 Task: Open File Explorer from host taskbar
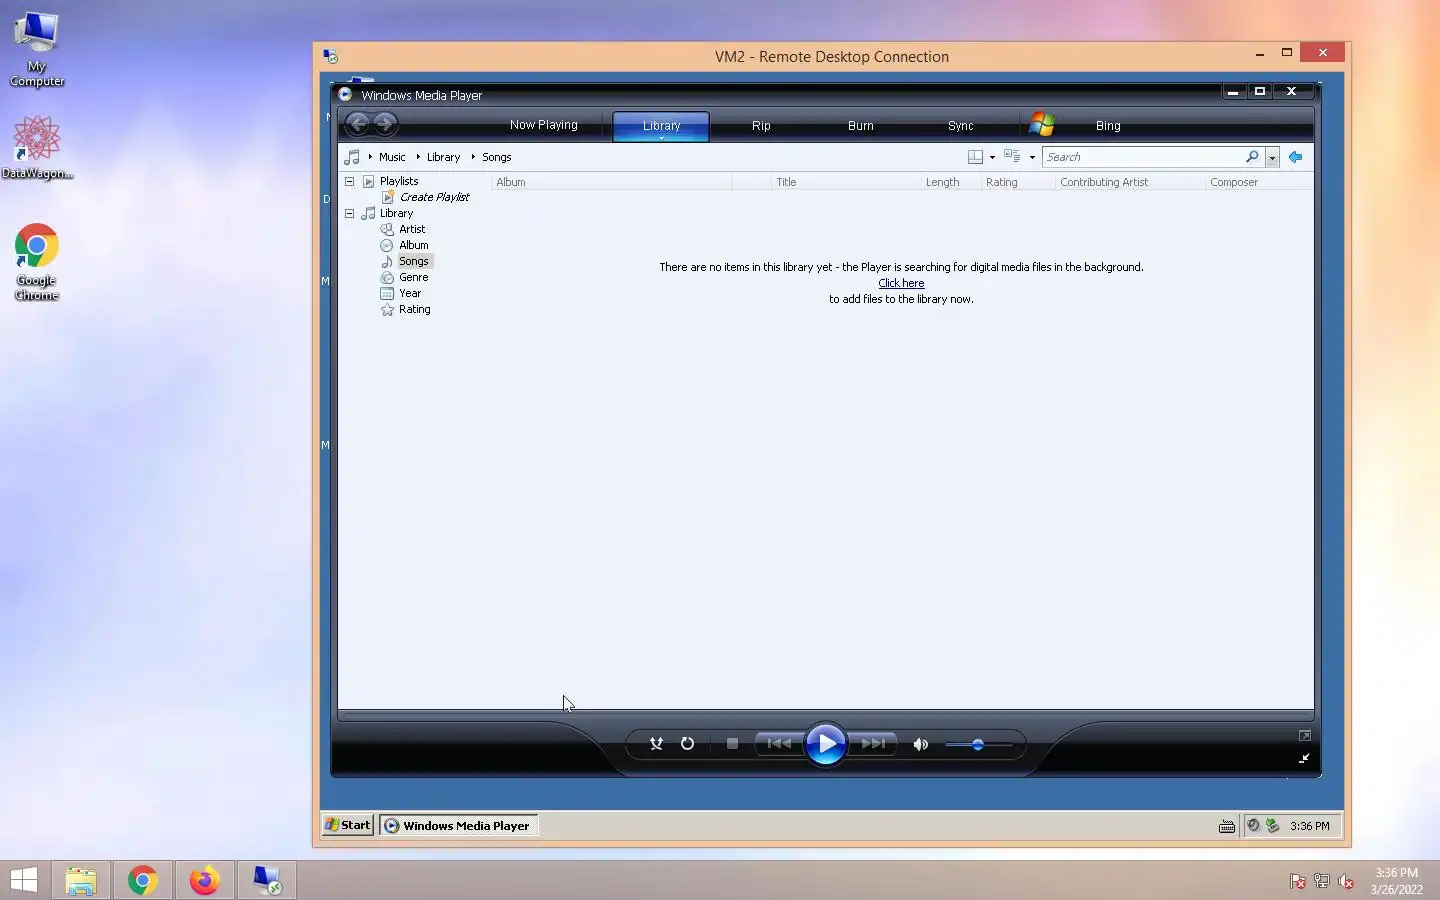click(81, 880)
